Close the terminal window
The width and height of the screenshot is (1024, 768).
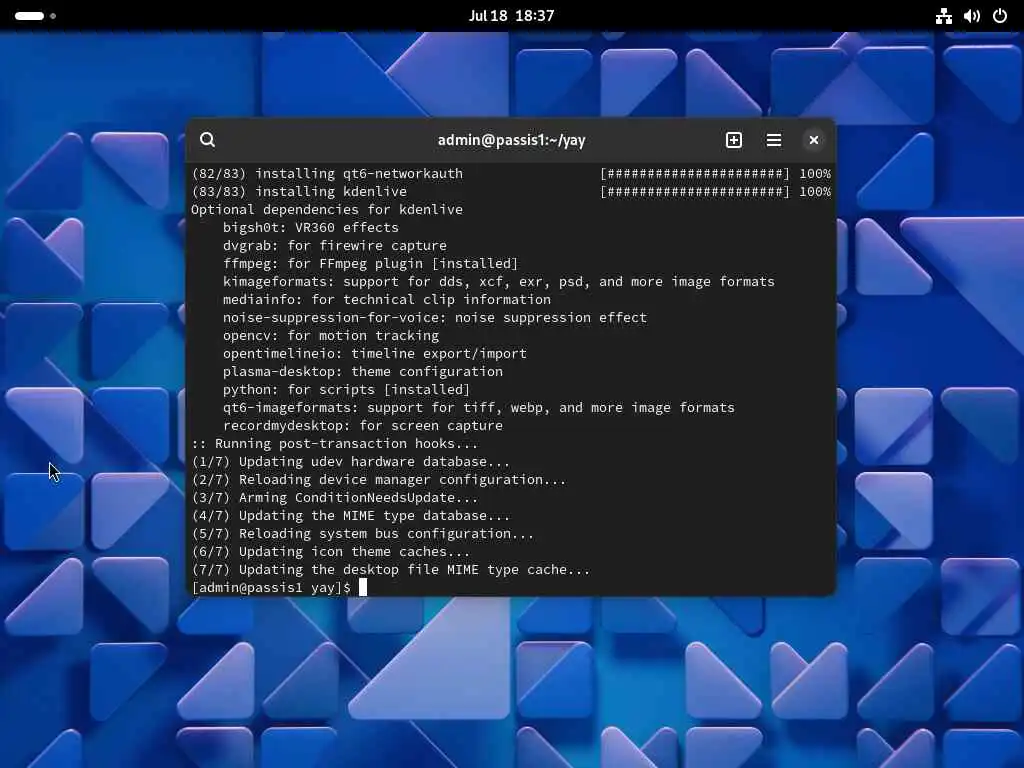[814, 140]
